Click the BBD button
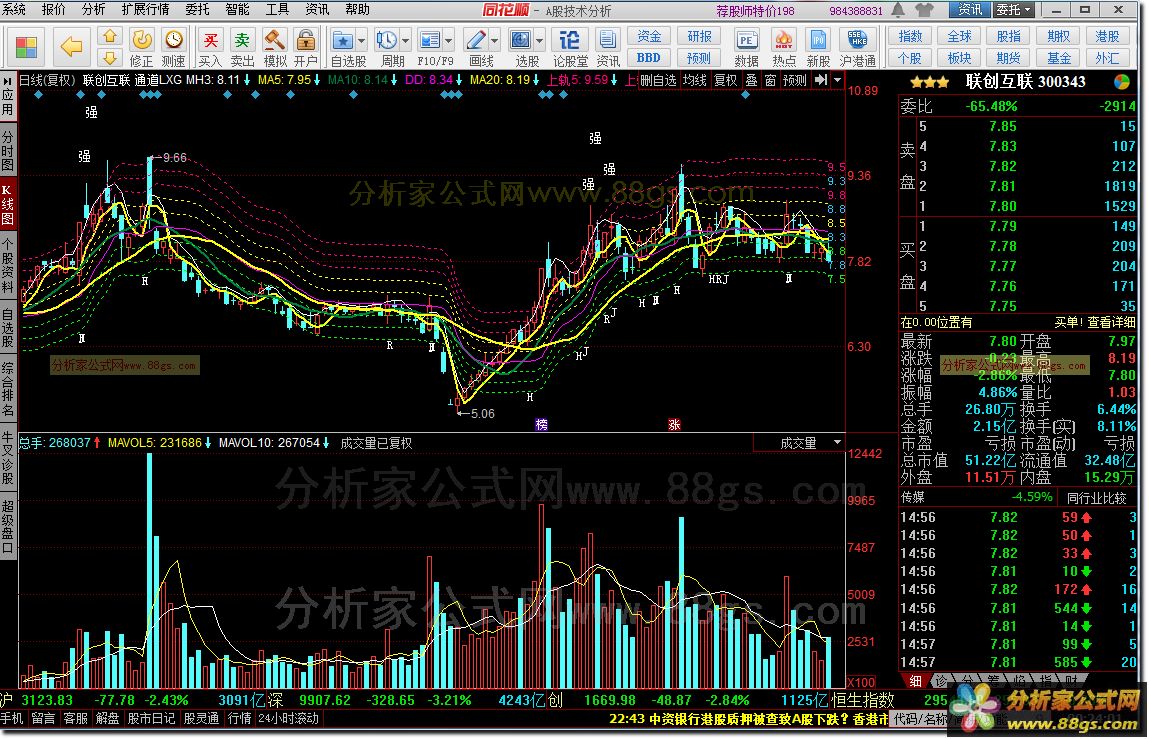 coord(649,57)
